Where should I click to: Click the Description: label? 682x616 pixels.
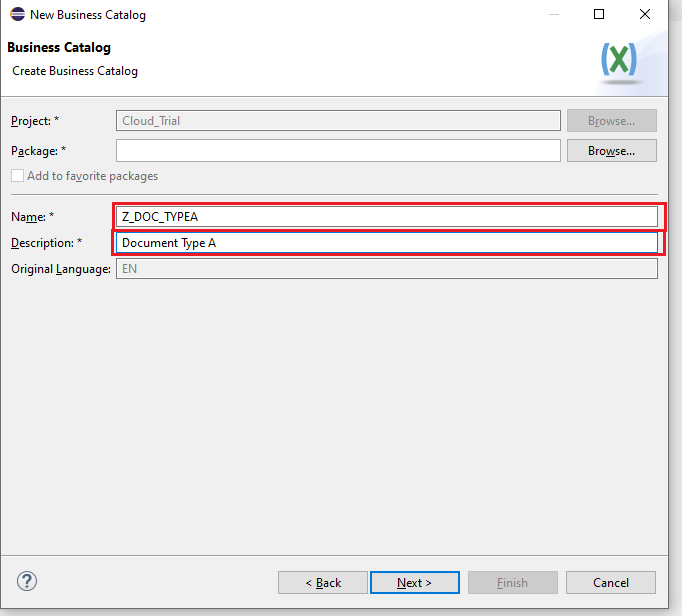46,243
